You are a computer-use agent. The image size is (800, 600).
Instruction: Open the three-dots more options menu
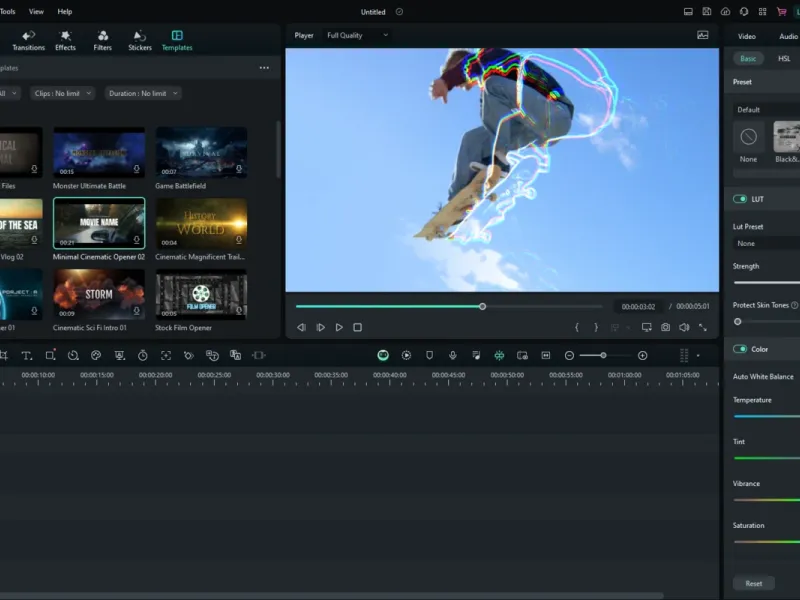(264, 68)
